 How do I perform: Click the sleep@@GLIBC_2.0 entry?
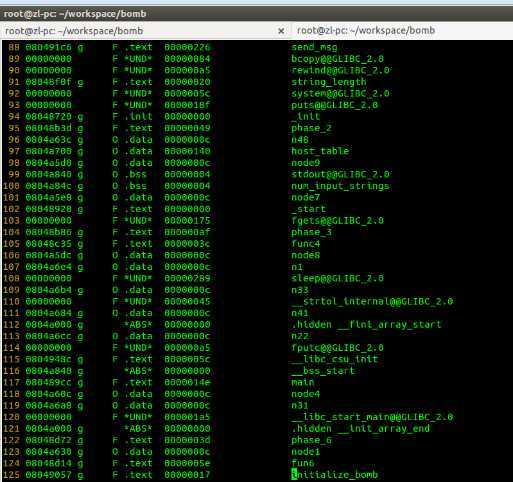tap(337, 278)
